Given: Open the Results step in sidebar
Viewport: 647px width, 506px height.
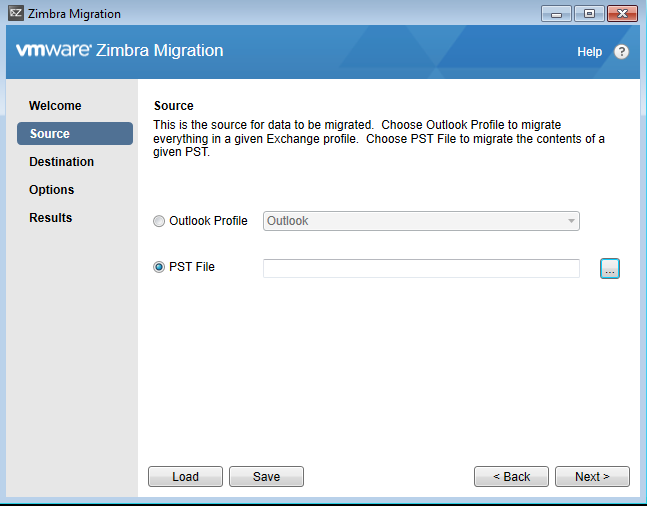Looking at the screenshot, I should (51, 218).
